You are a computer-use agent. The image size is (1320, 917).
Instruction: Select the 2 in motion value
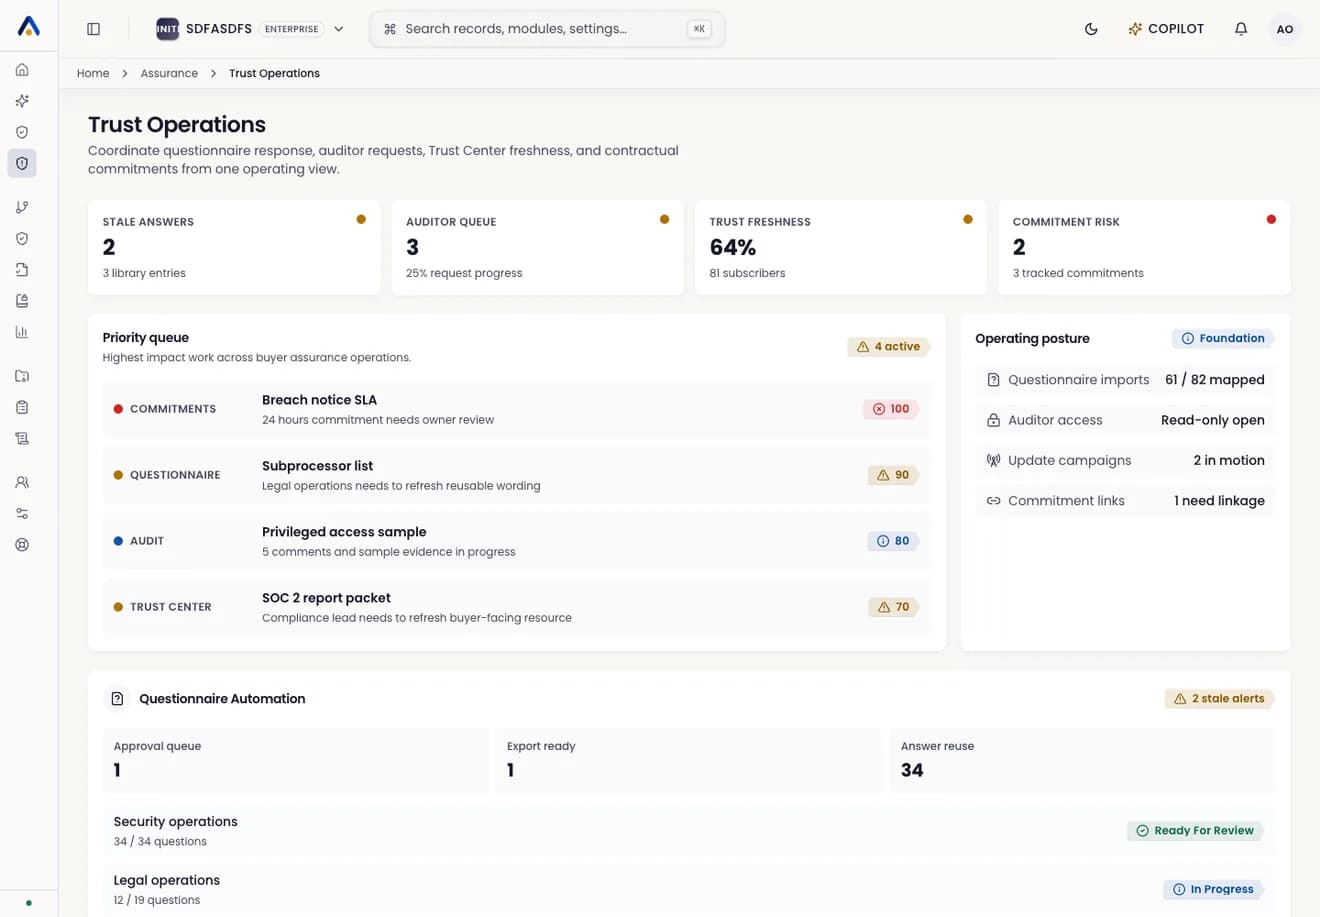[x=1229, y=460]
